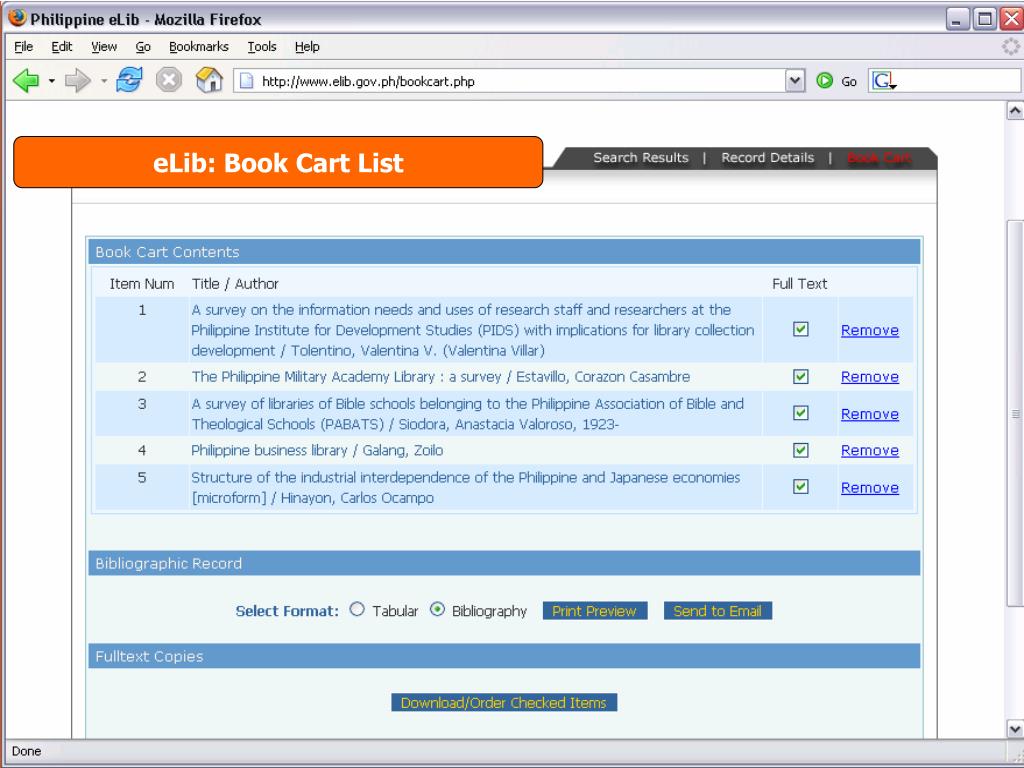Remove item 5 Hinayon microform
Image resolution: width=1024 pixels, height=768 pixels.
pos(869,488)
